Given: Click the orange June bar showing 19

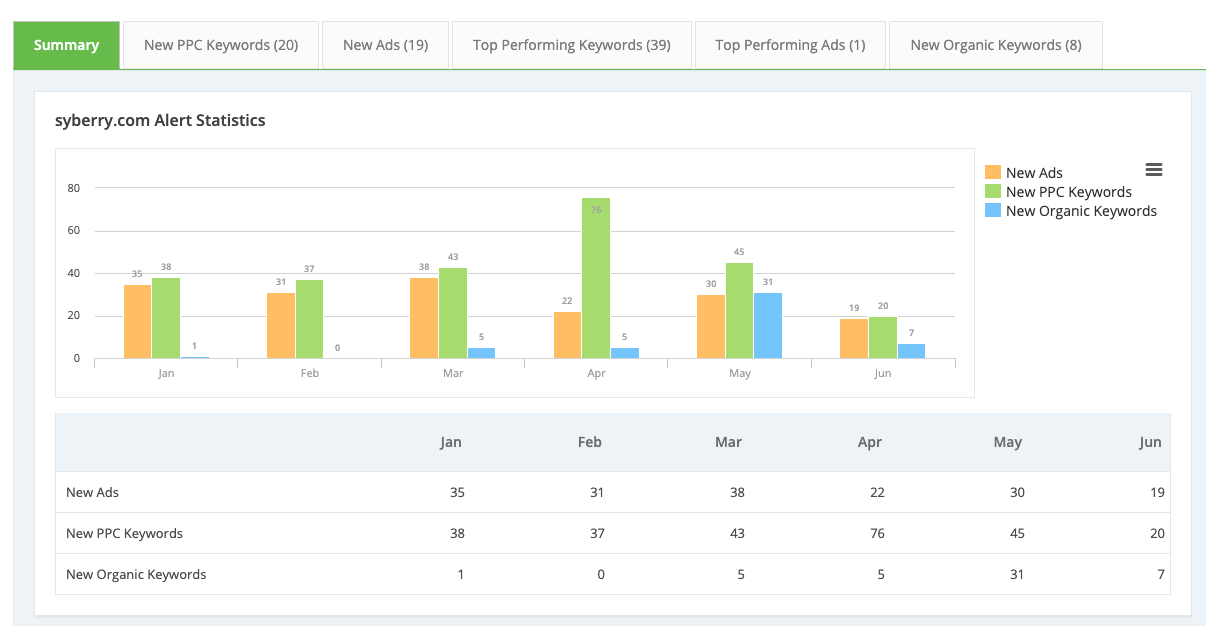Looking at the screenshot, I should pyautogui.click(x=854, y=338).
